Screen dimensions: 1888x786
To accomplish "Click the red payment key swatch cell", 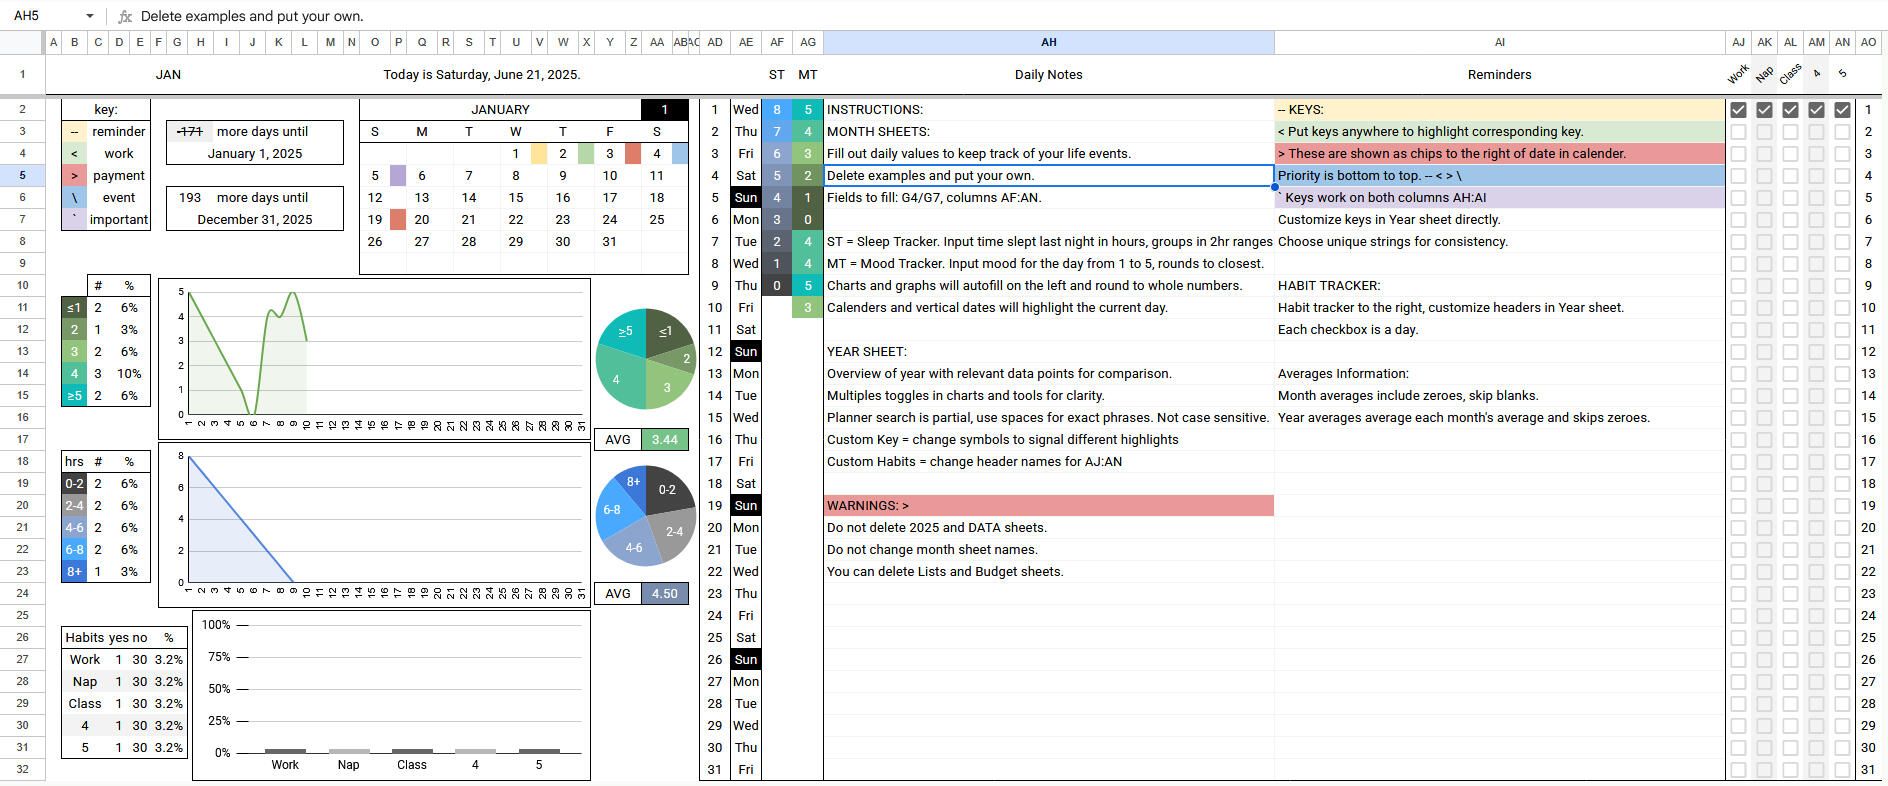I will pos(74,176).
